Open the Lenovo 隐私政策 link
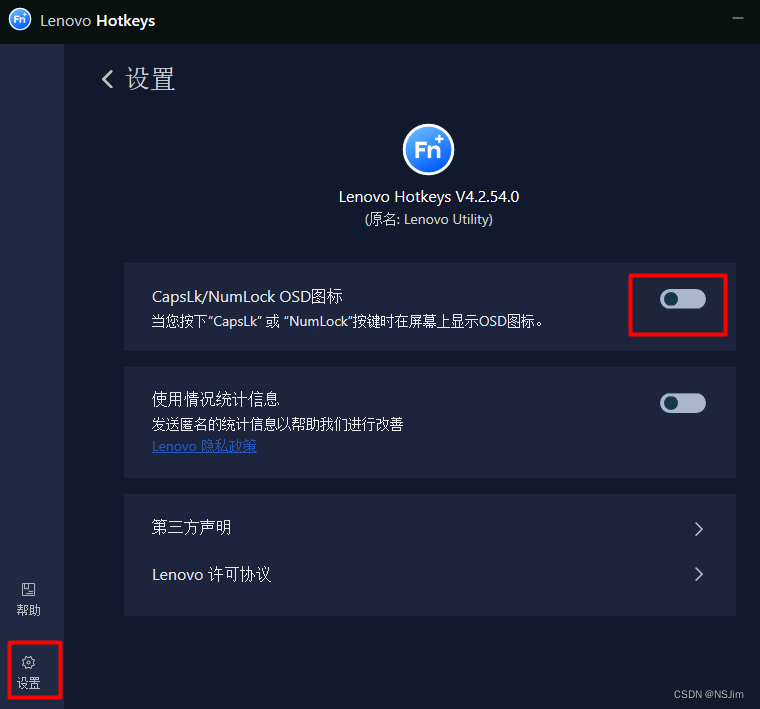This screenshot has height=709, width=760. click(204, 446)
